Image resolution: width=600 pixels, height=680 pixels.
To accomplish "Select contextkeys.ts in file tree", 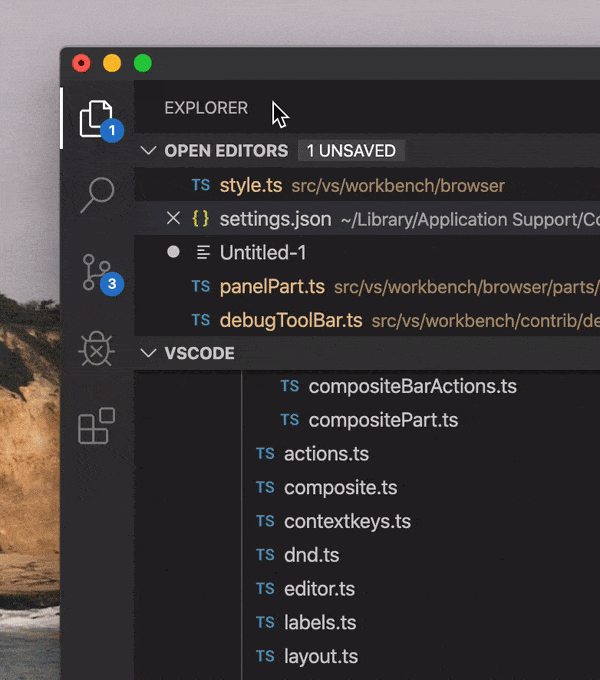I will coord(347,521).
